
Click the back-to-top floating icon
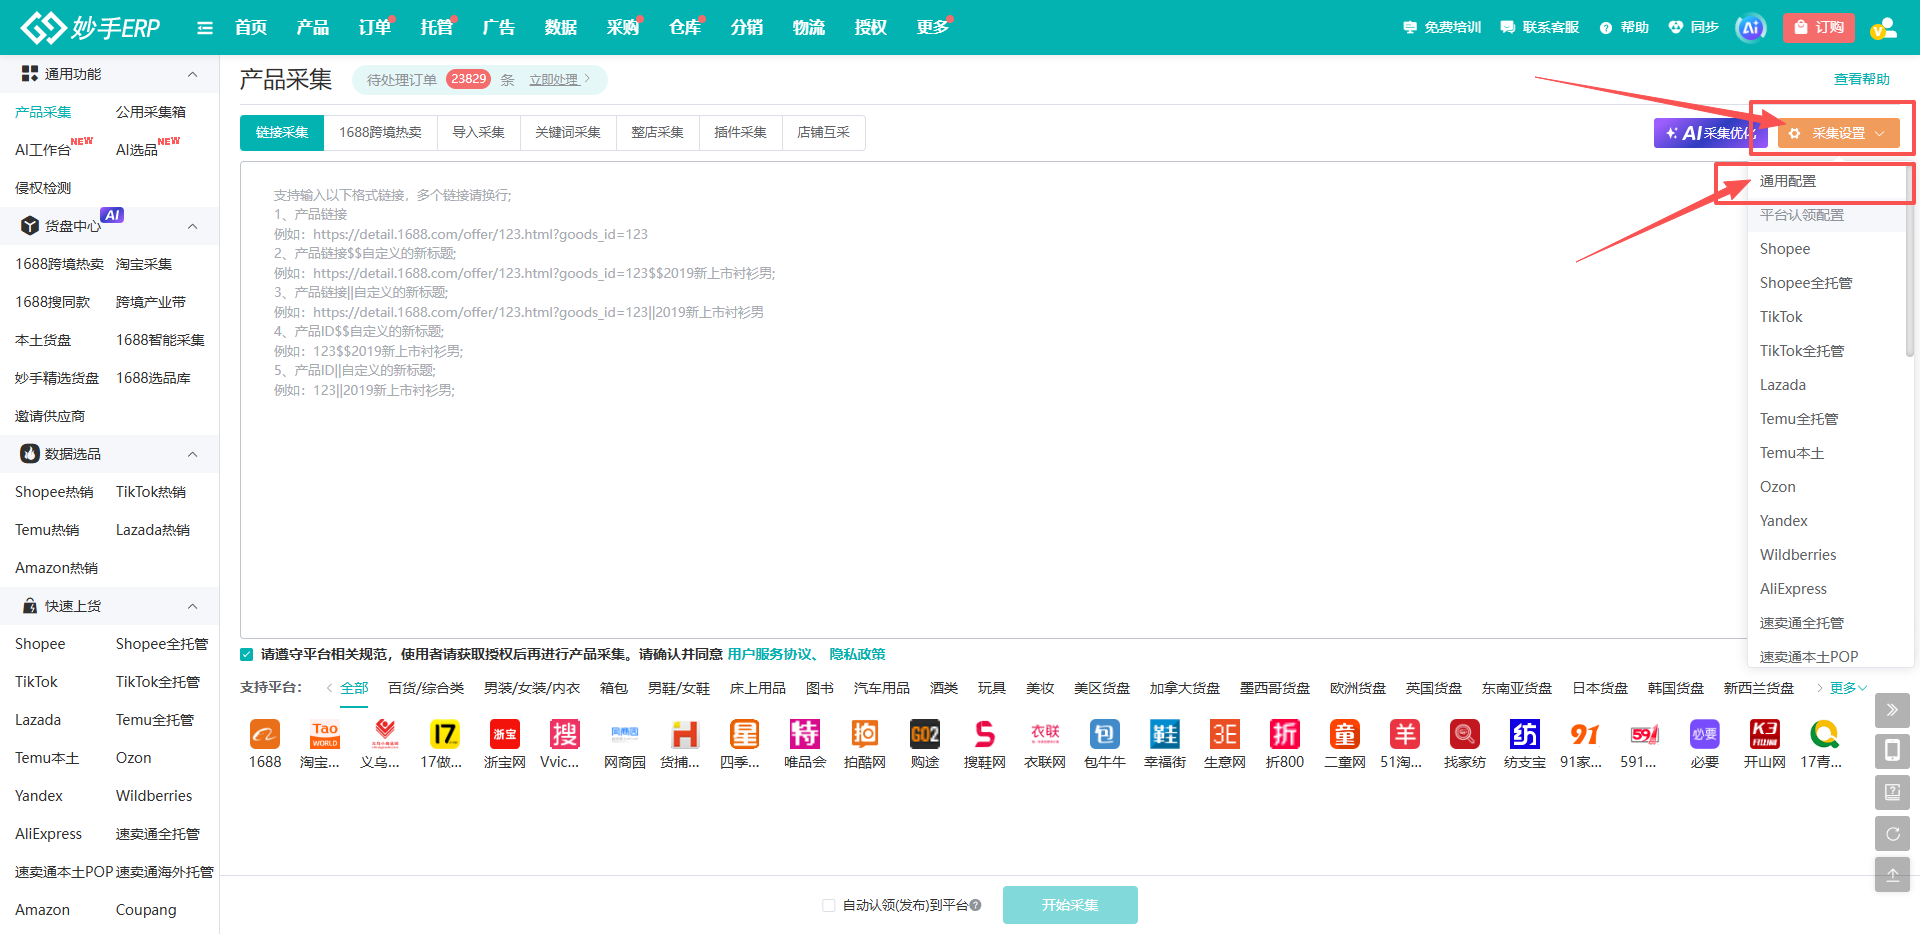coord(1892,875)
